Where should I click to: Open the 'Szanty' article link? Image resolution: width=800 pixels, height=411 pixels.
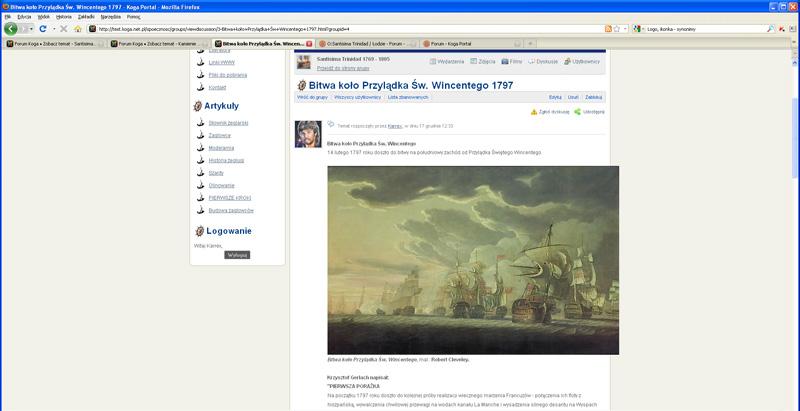(x=216, y=173)
